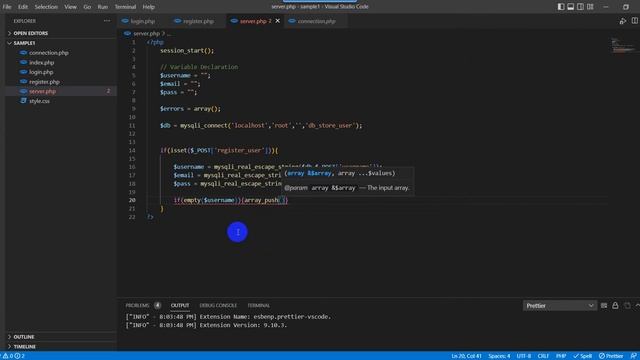This screenshot has height=360, width=640.
Task: Click the $errors = array(); code line
Action: pos(190,109)
